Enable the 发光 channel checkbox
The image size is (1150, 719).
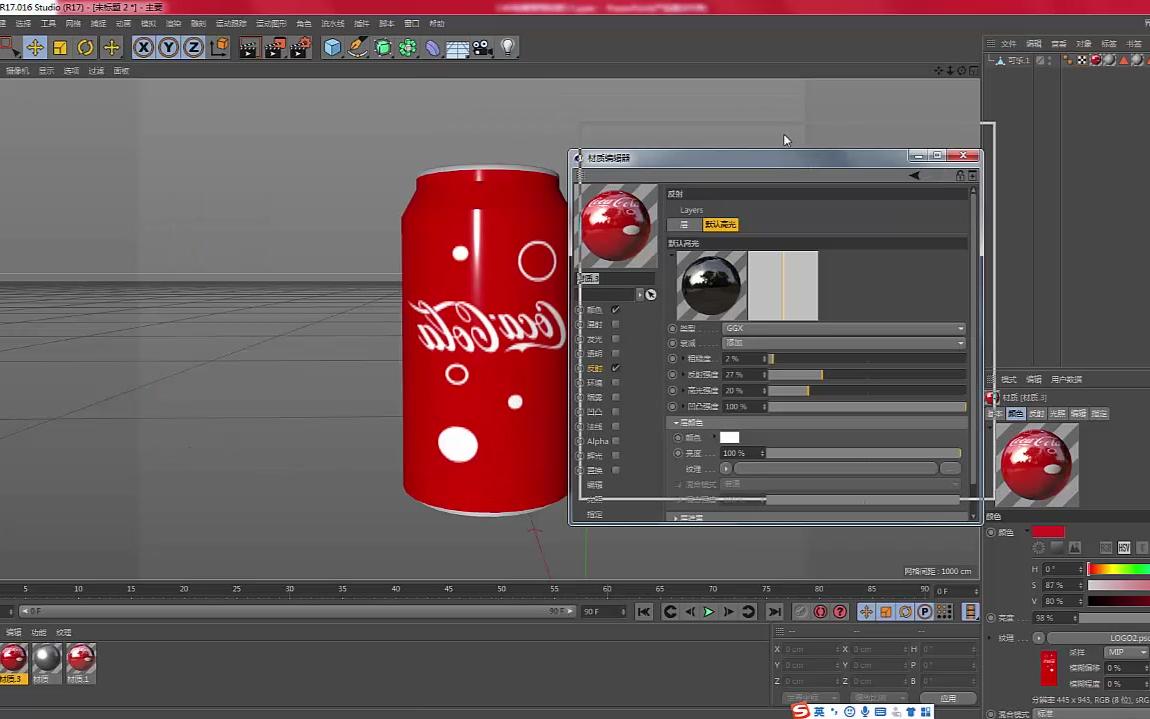tap(615, 339)
